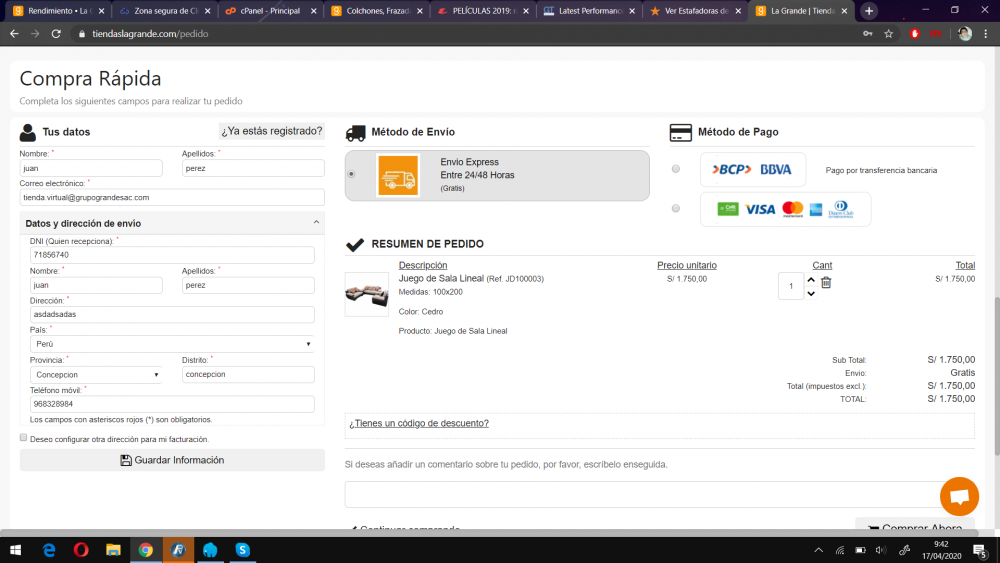Open File Explorer from taskbar
Image resolution: width=1000 pixels, height=563 pixels.
114,550
